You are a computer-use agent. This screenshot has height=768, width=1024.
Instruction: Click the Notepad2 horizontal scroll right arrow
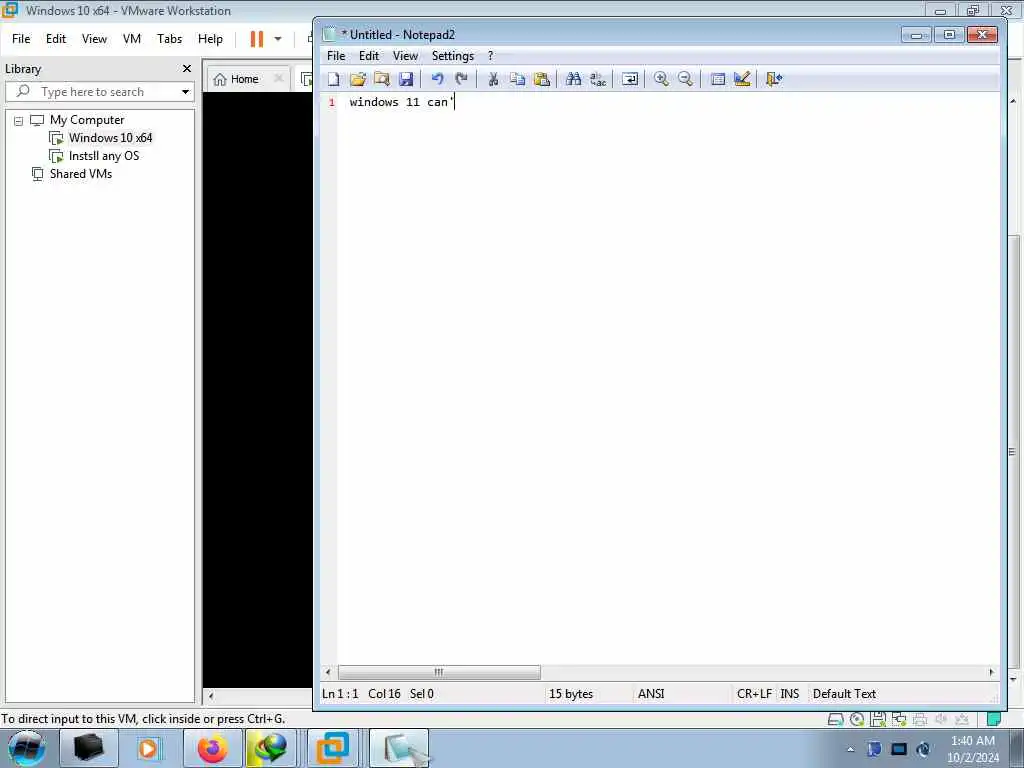click(991, 672)
